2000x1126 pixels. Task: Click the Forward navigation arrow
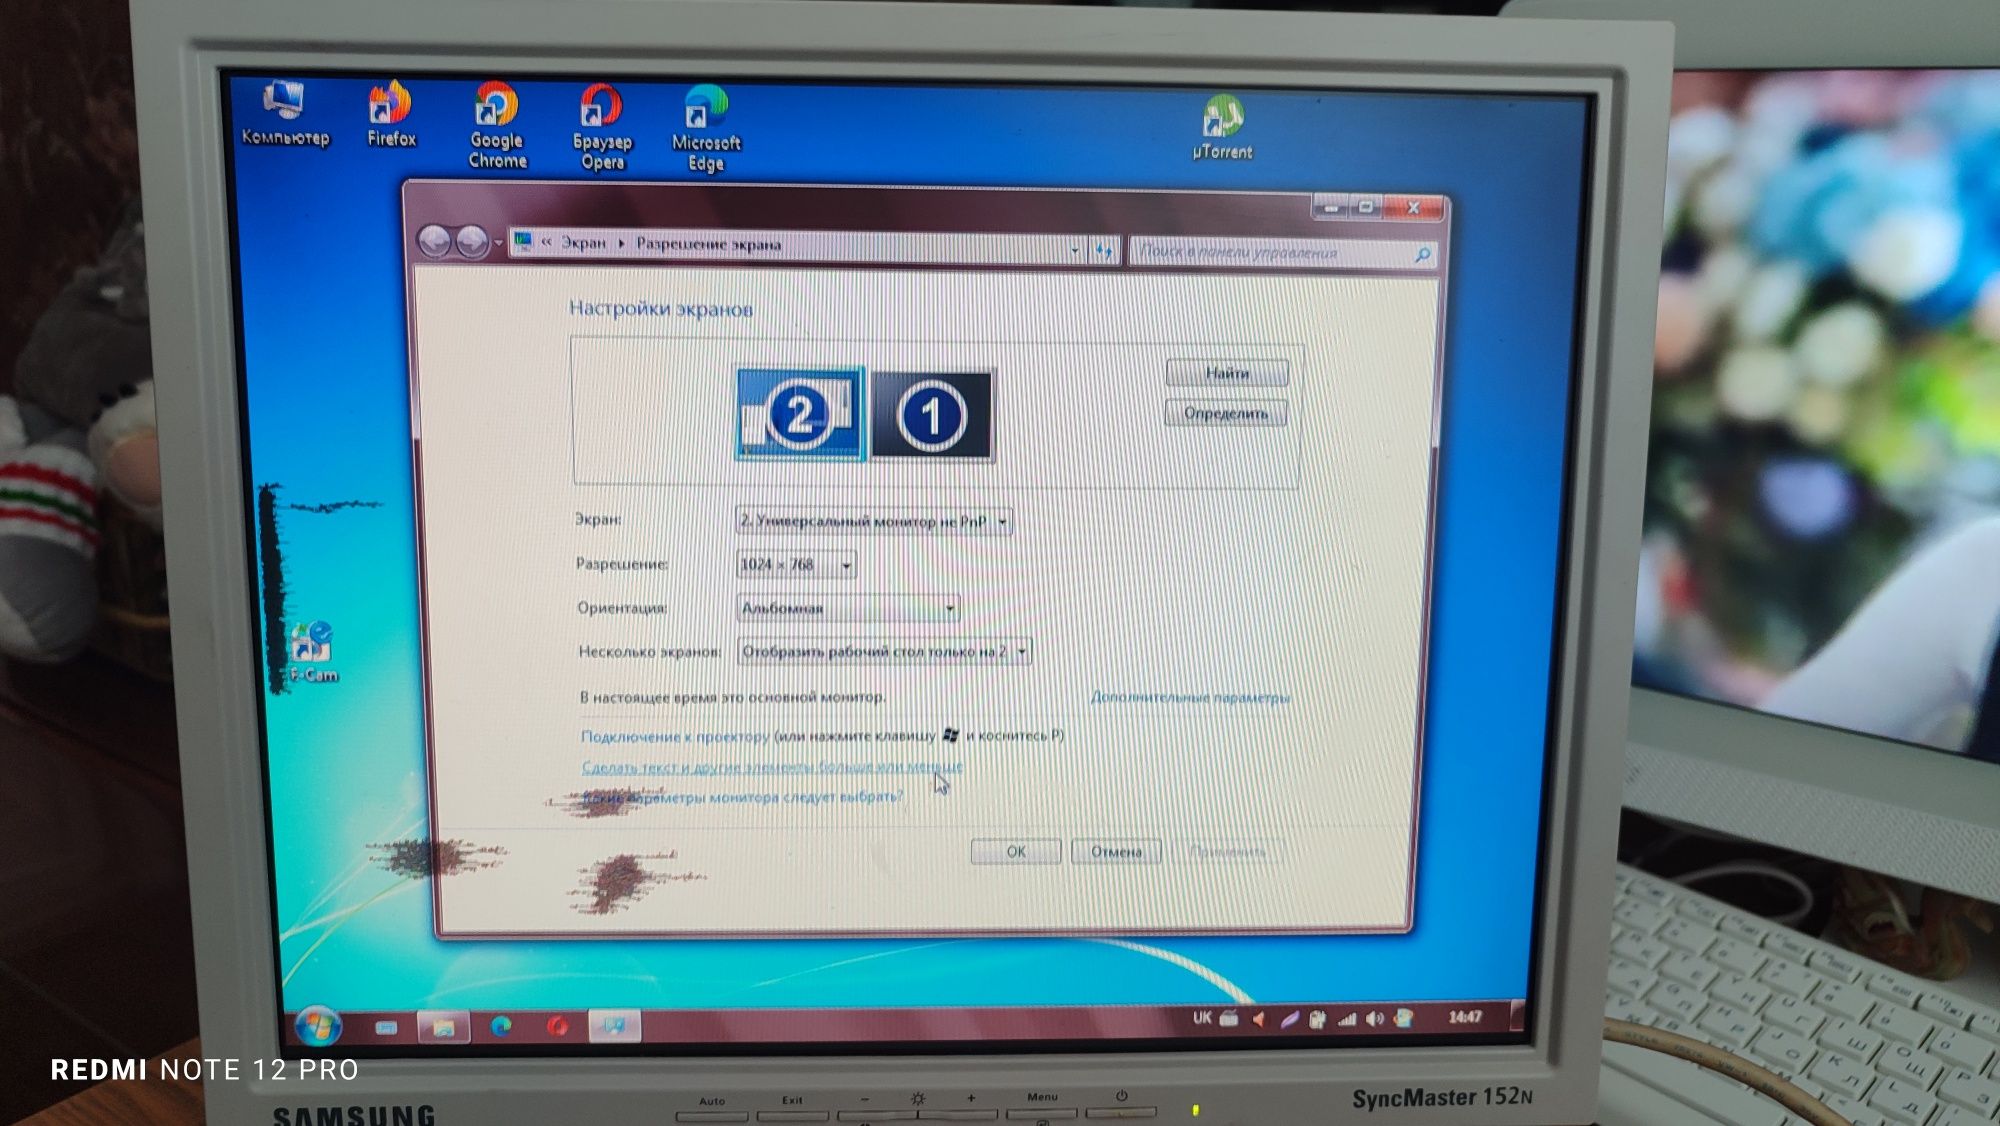tap(471, 242)
